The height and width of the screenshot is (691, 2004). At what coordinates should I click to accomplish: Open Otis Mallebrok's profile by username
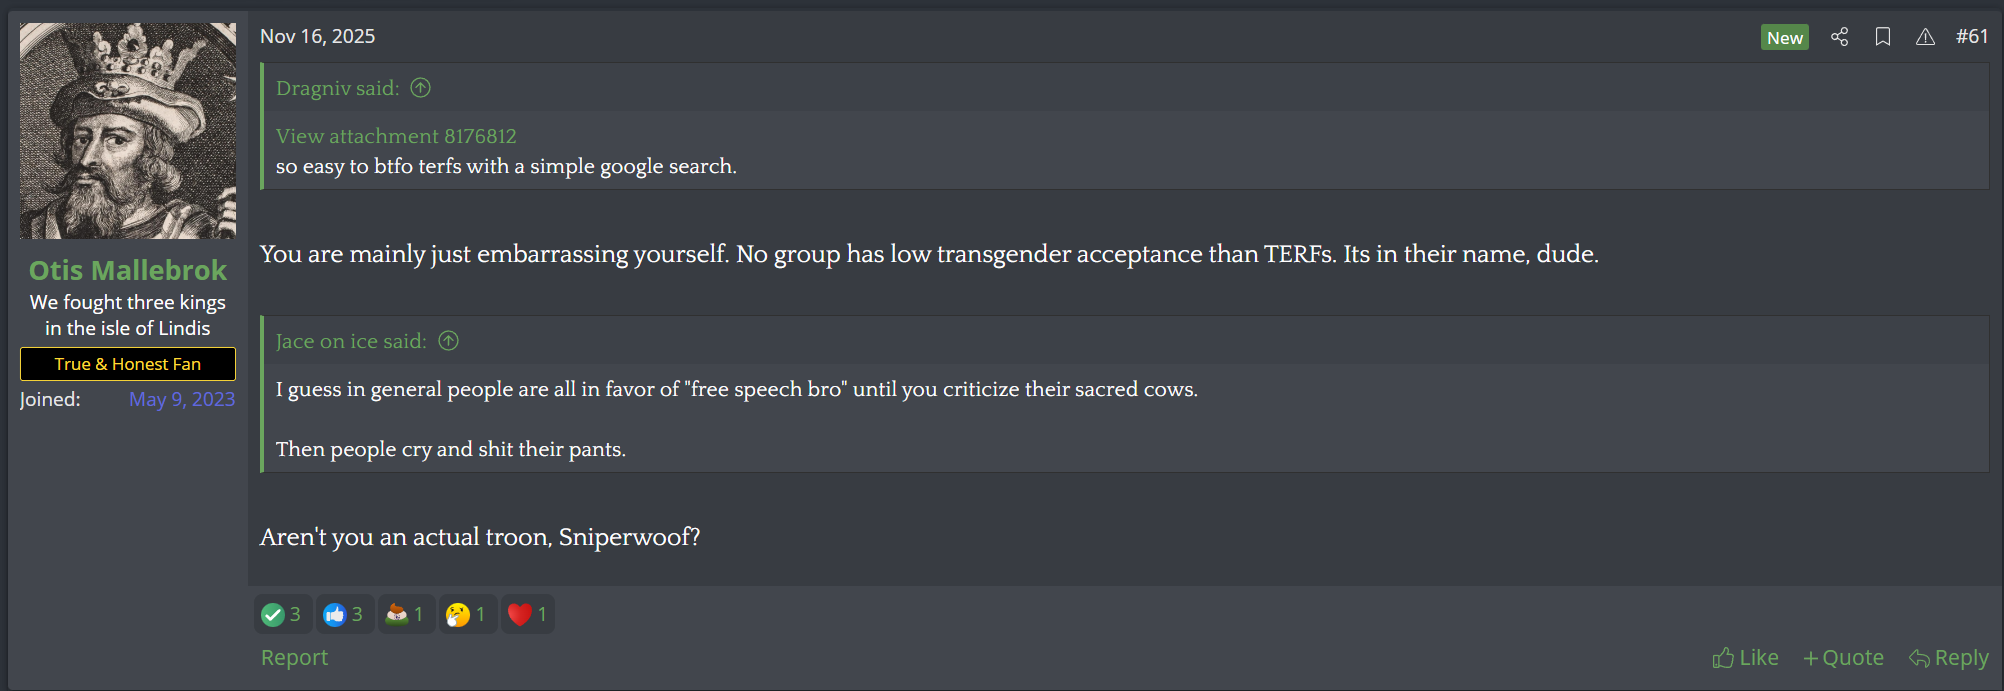pos(128,270)
